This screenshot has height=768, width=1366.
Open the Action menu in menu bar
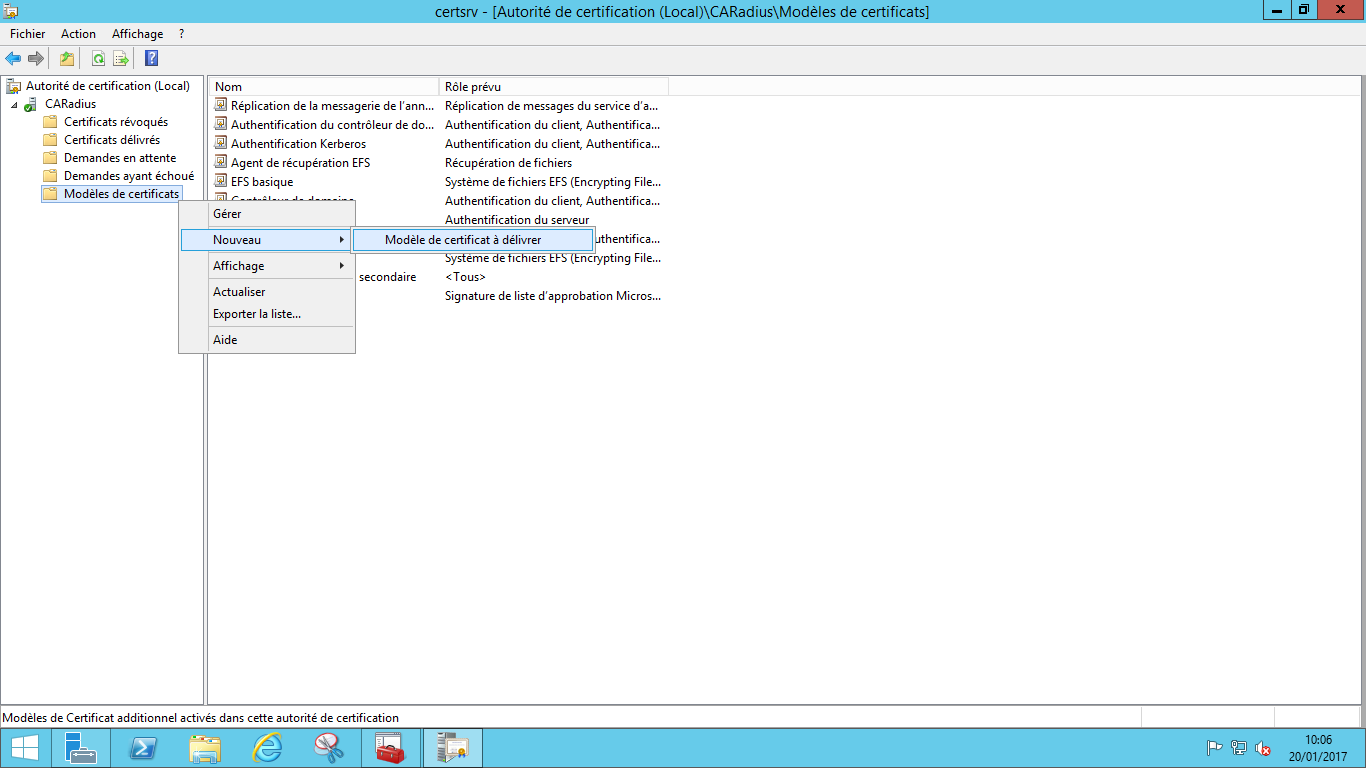coord(78,34)
